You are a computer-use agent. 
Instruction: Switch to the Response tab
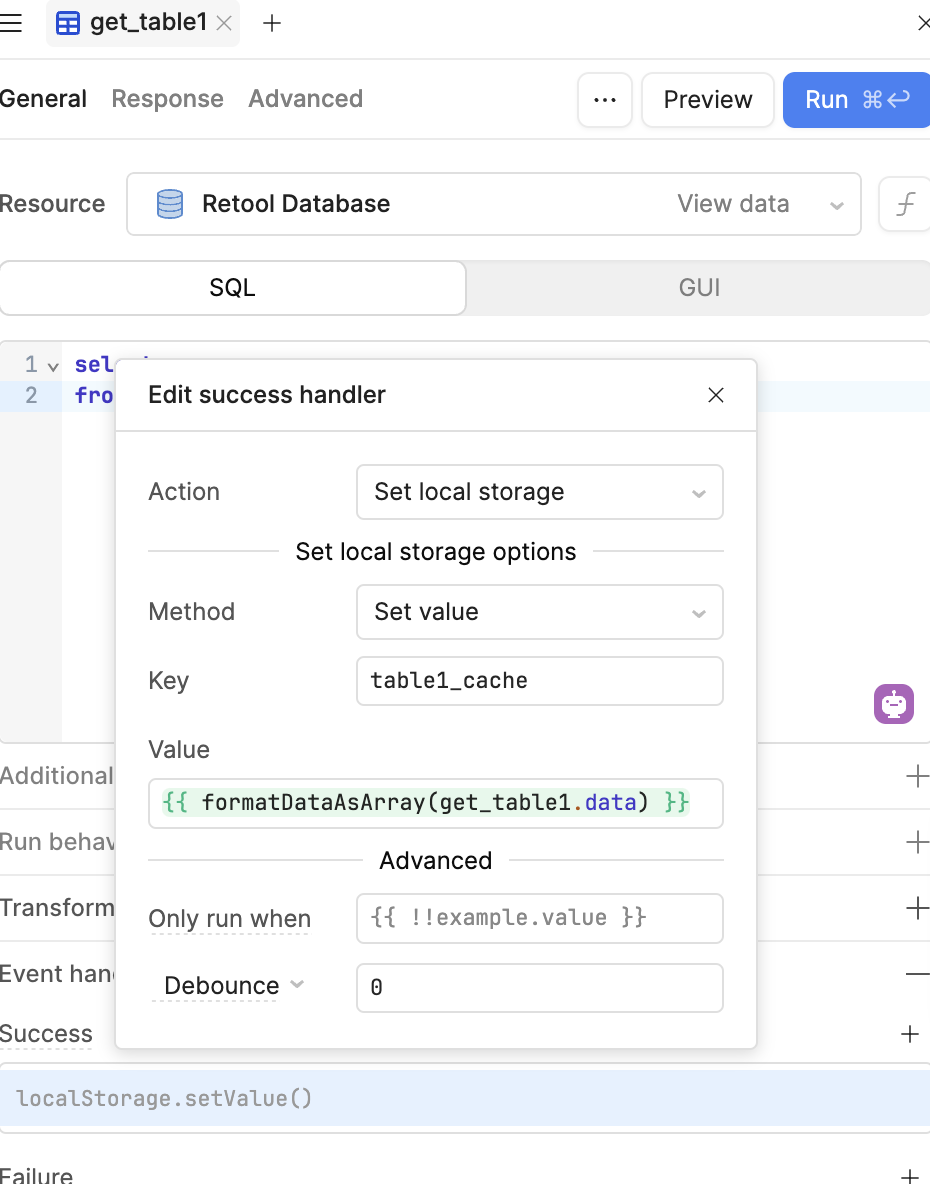[x=168, y=99]
